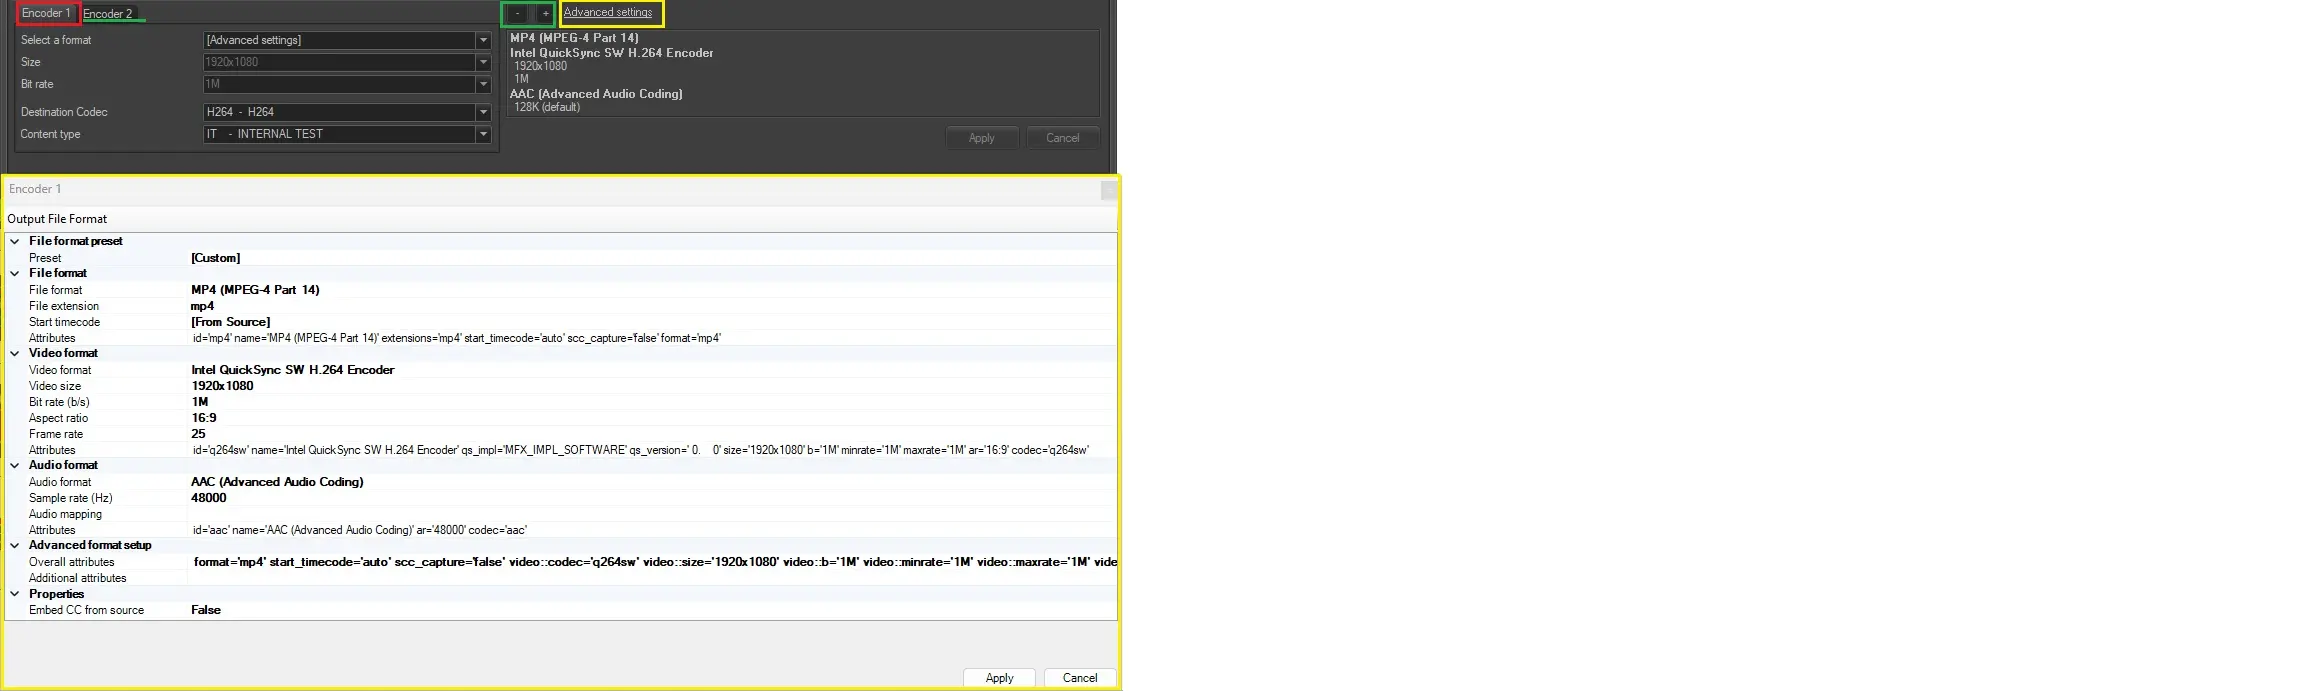This screenshot has height=691, width=2304.
Task: Collapse the Advanced format setup section
Action: pos(15,545)
